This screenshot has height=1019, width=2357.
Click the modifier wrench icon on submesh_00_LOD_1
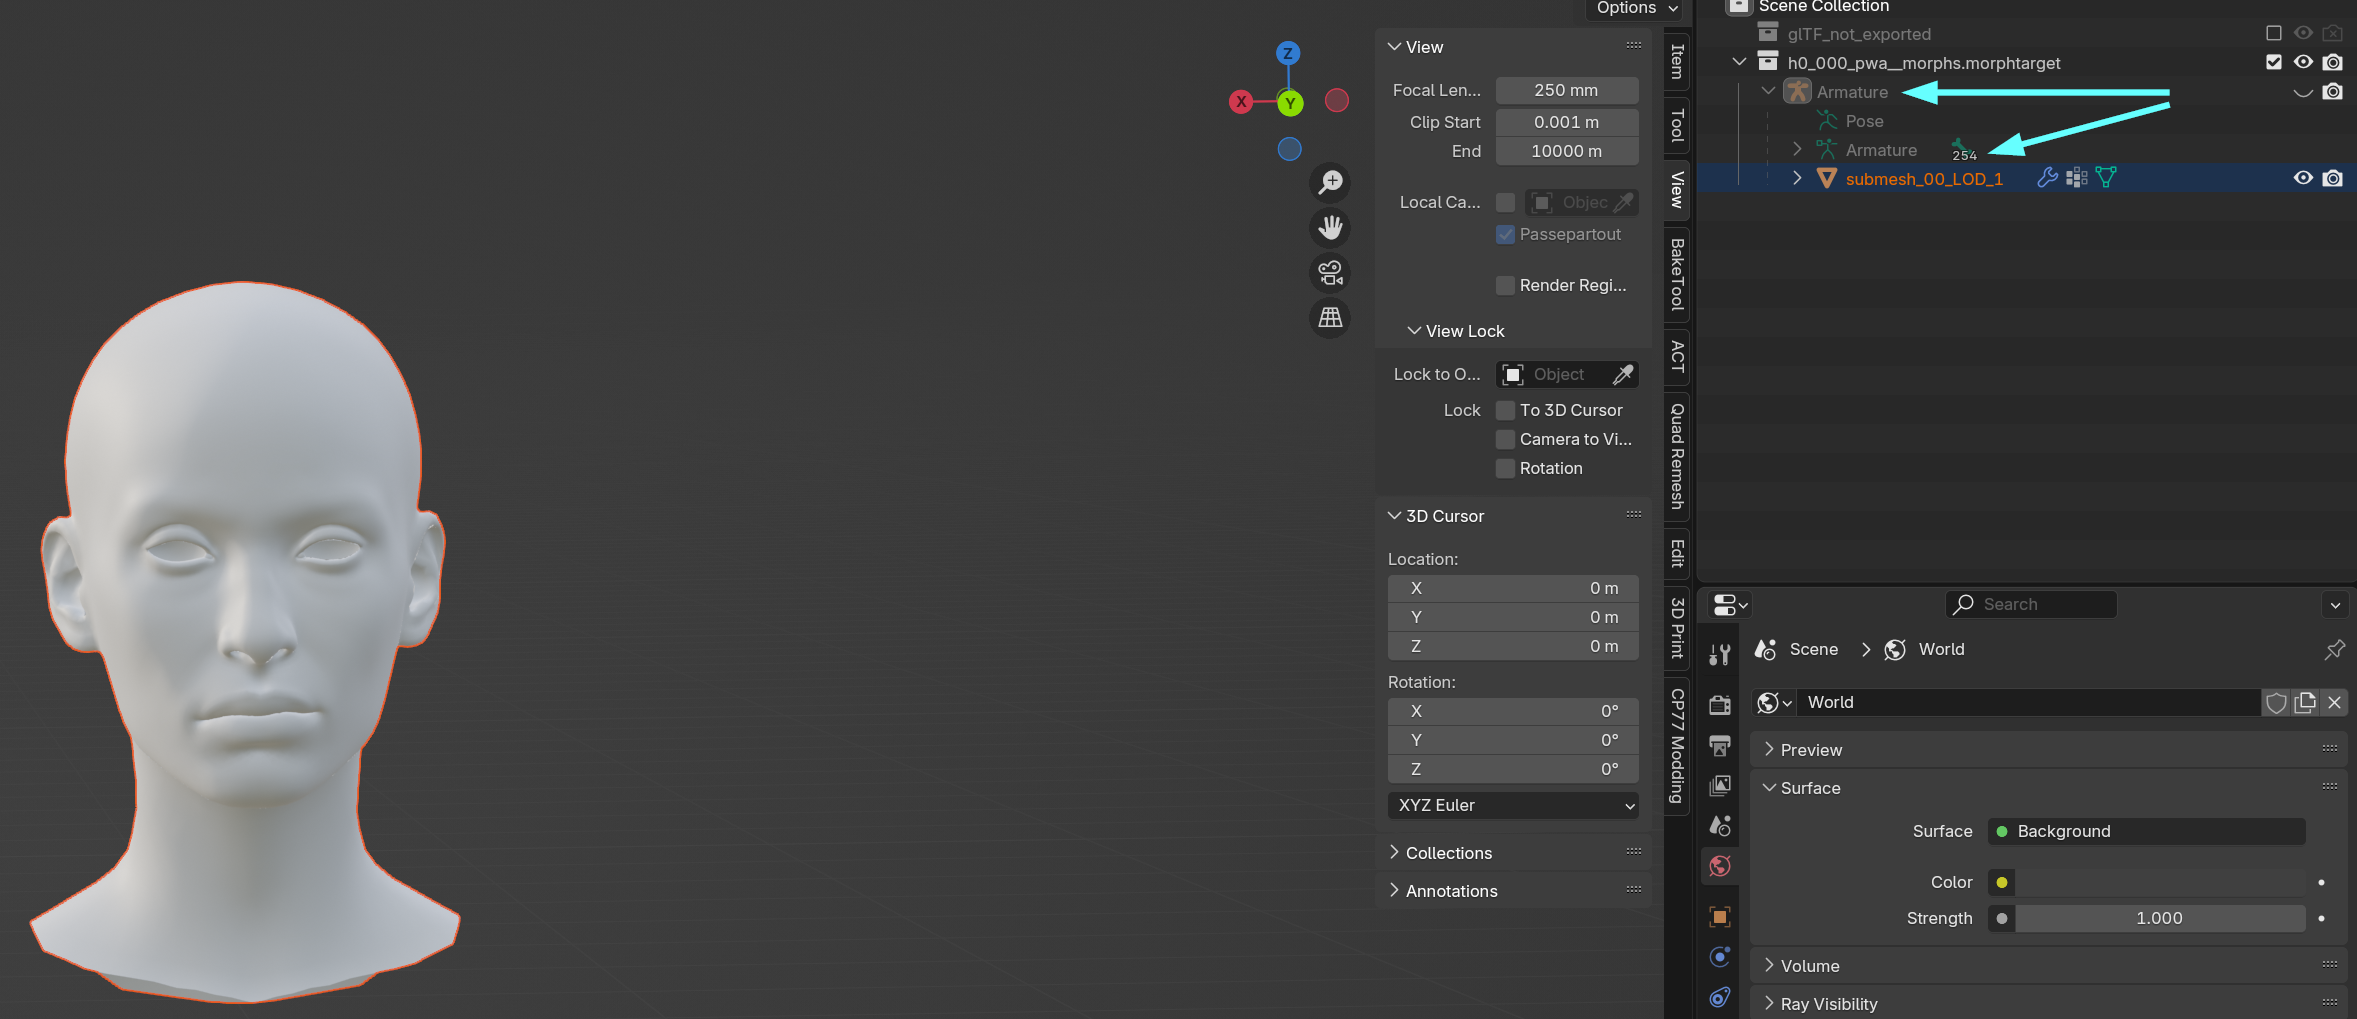pos(2047,178)
